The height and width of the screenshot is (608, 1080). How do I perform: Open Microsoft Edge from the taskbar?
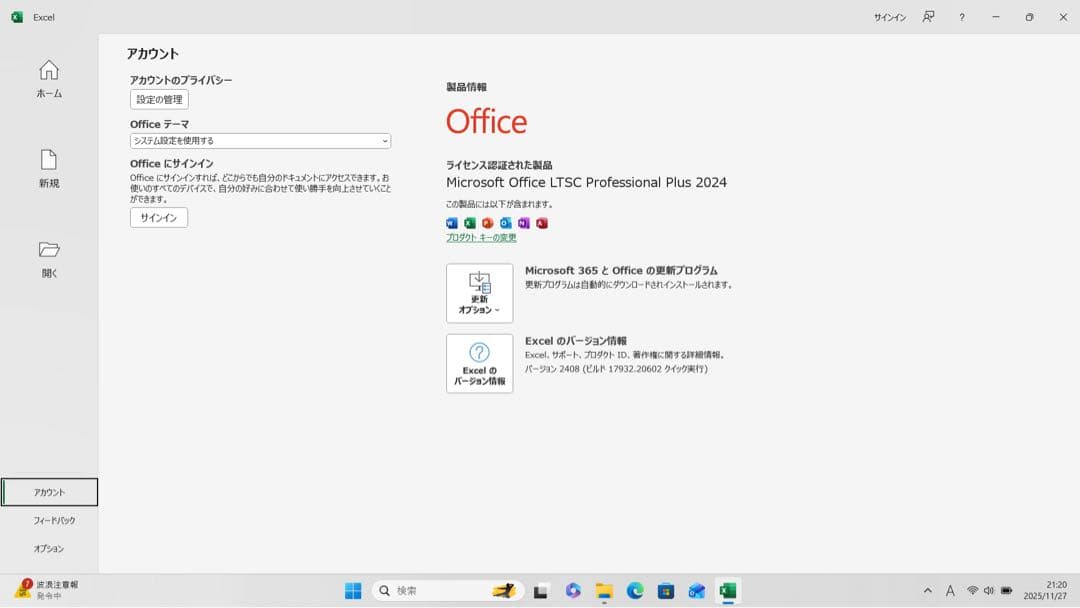tap(634, 590)
